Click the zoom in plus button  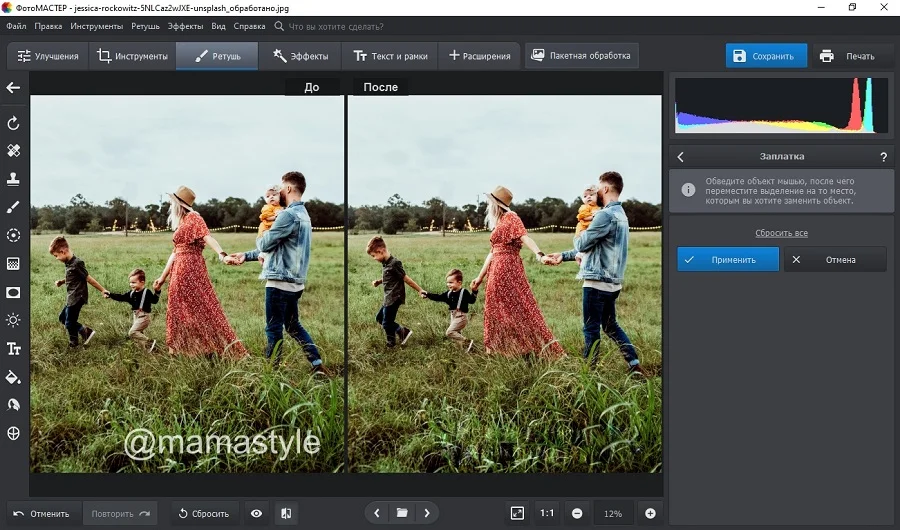[650, 513]
